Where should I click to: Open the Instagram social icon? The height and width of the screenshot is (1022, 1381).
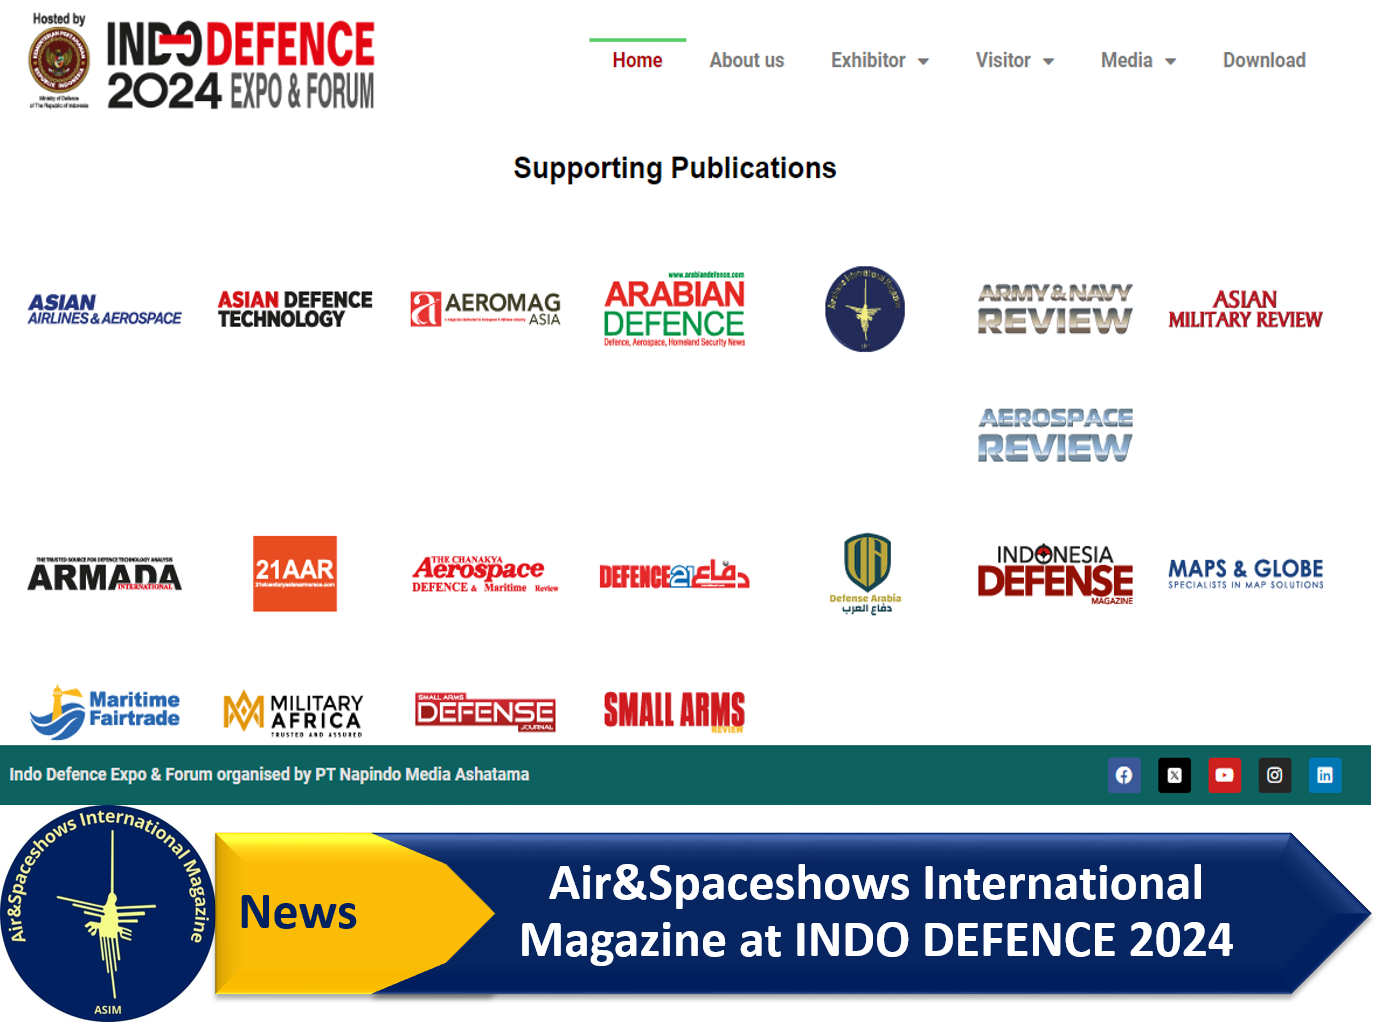coord(1274,775)
